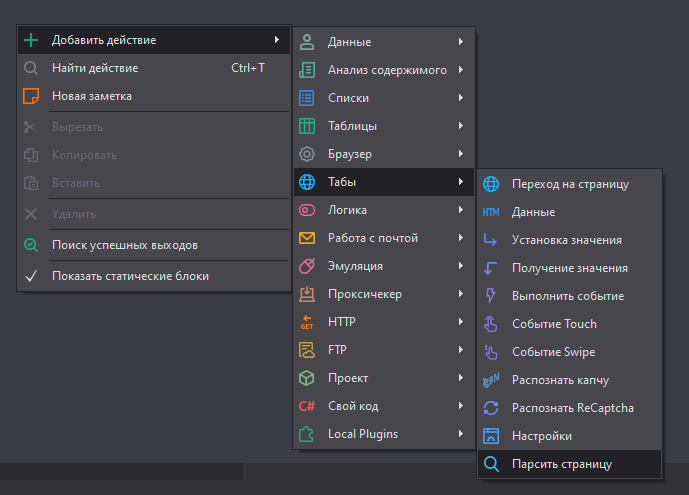Click the mouse icon for Эмуляция

point(307,266)
